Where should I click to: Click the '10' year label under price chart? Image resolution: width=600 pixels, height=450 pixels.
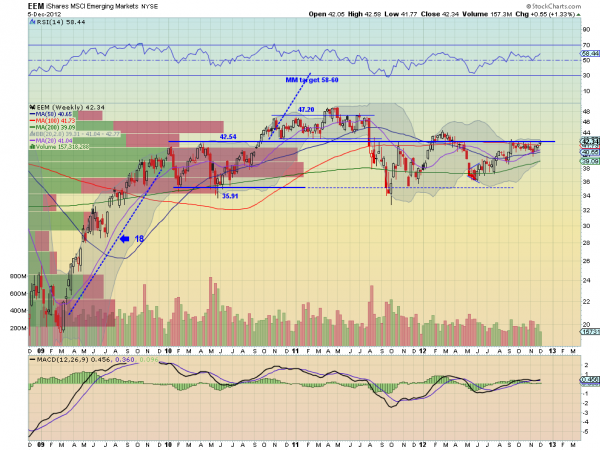click(x=168, y=351)
